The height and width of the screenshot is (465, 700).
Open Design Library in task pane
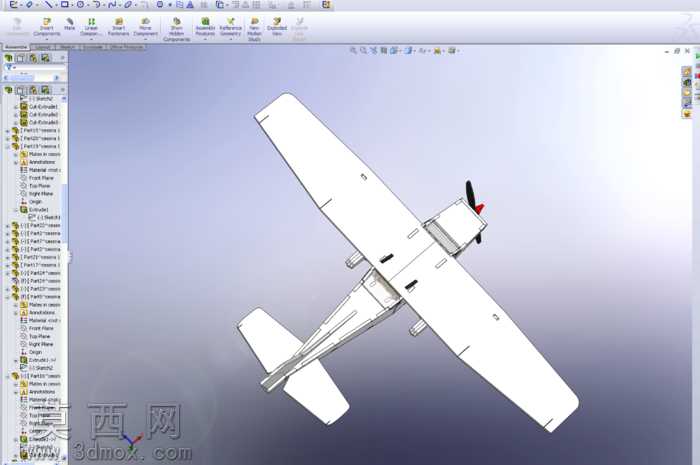[687, 82]
